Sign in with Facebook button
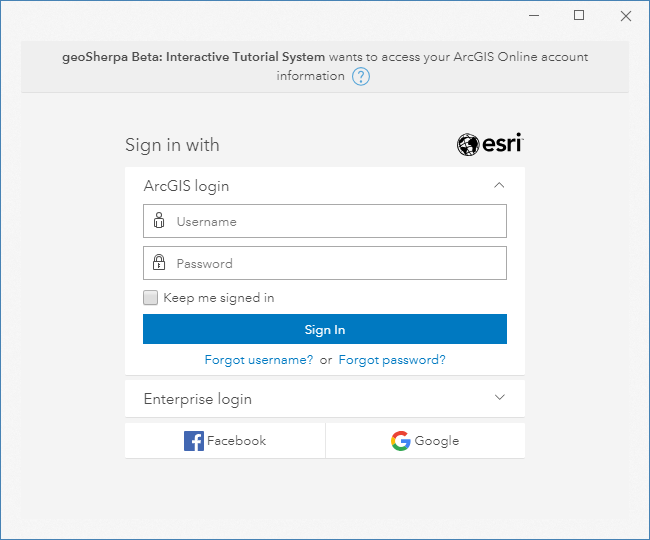Viewport: 650px width, 540px height. click(225, 441)
